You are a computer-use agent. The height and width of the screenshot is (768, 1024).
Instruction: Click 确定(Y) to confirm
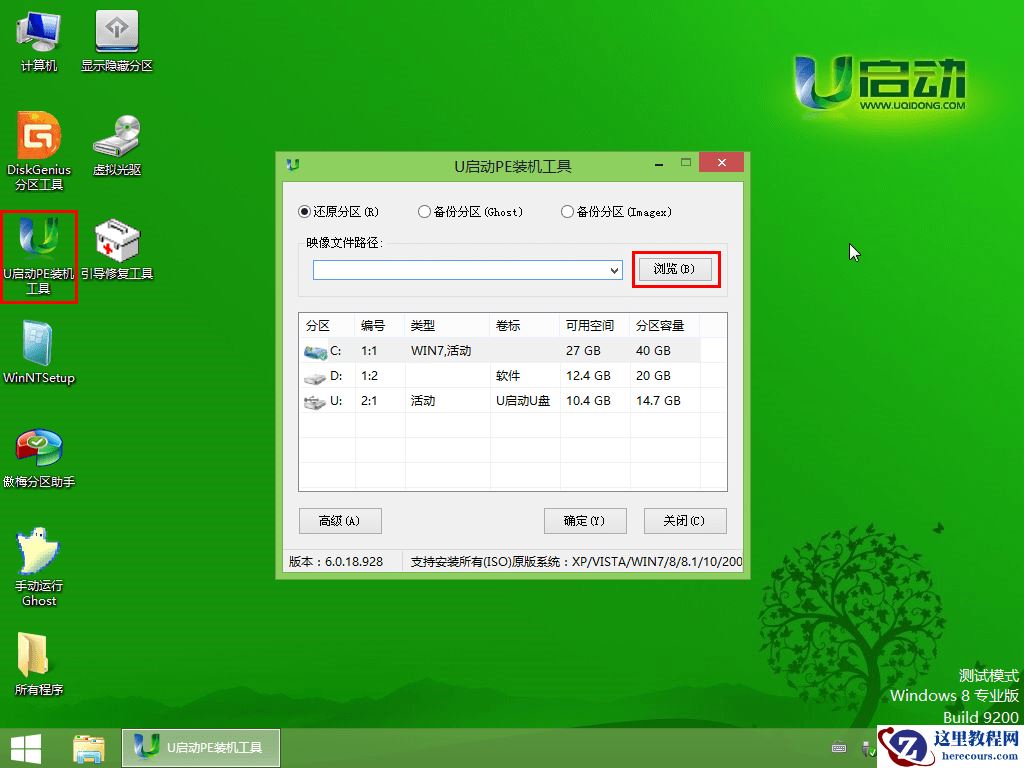coord(585,521)
